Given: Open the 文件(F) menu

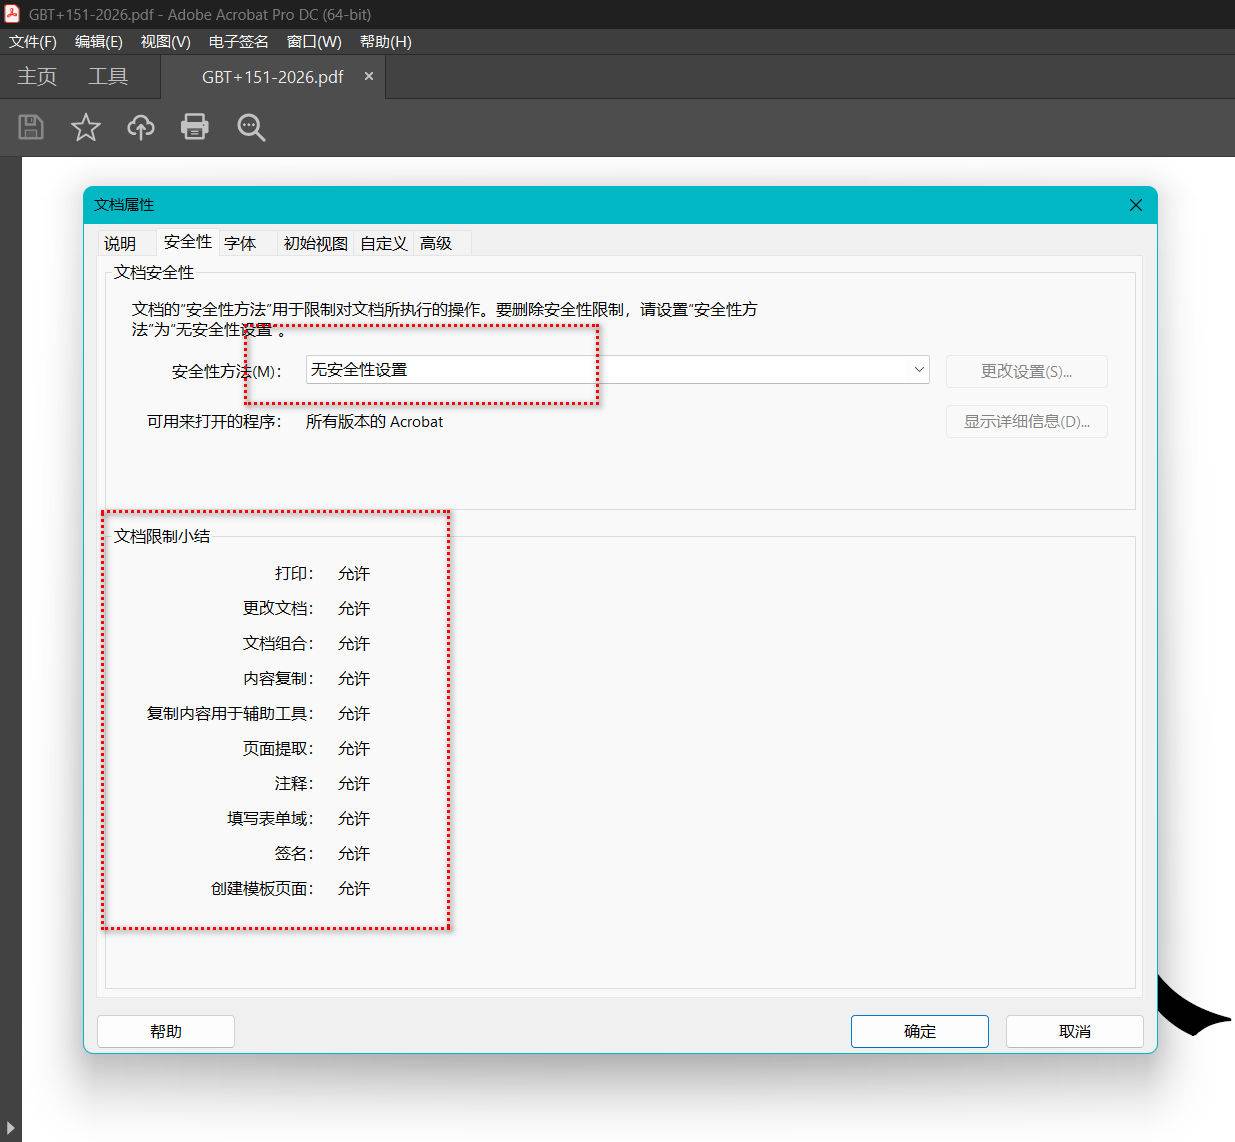Looking at the screenshot, I should tap(33, 42).
